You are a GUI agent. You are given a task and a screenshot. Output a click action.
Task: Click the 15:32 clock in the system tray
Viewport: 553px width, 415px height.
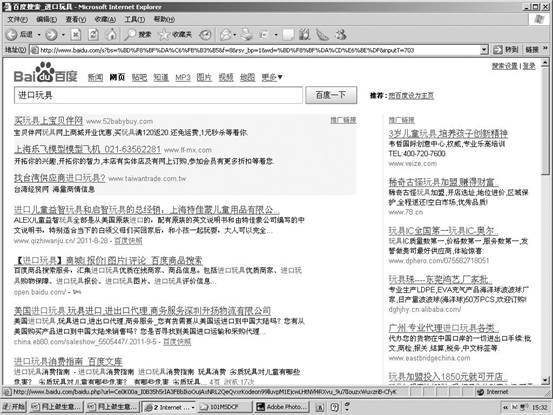click(x=539, y=407)
